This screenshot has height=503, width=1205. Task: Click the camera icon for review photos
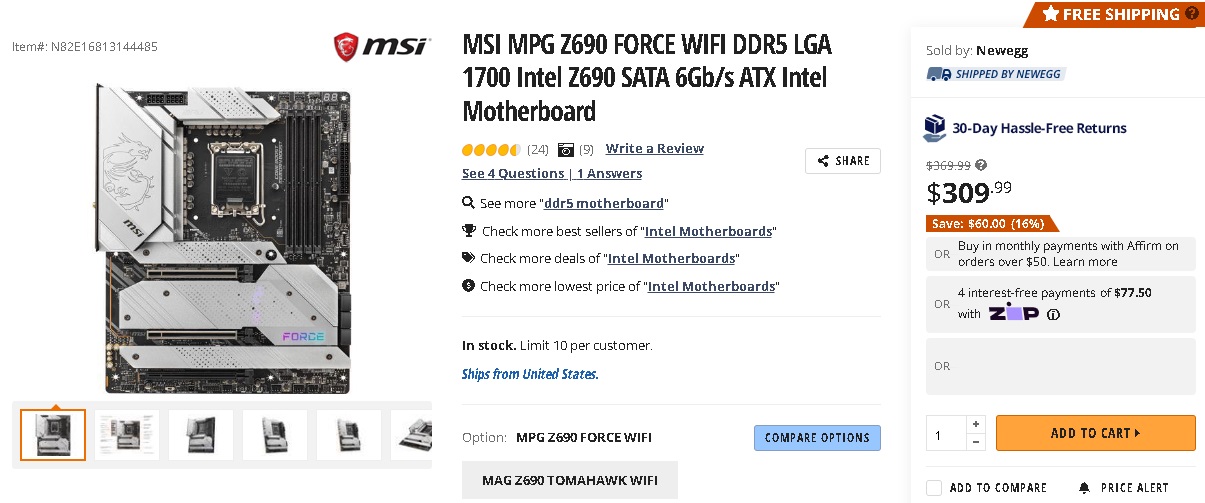point(566,150)
